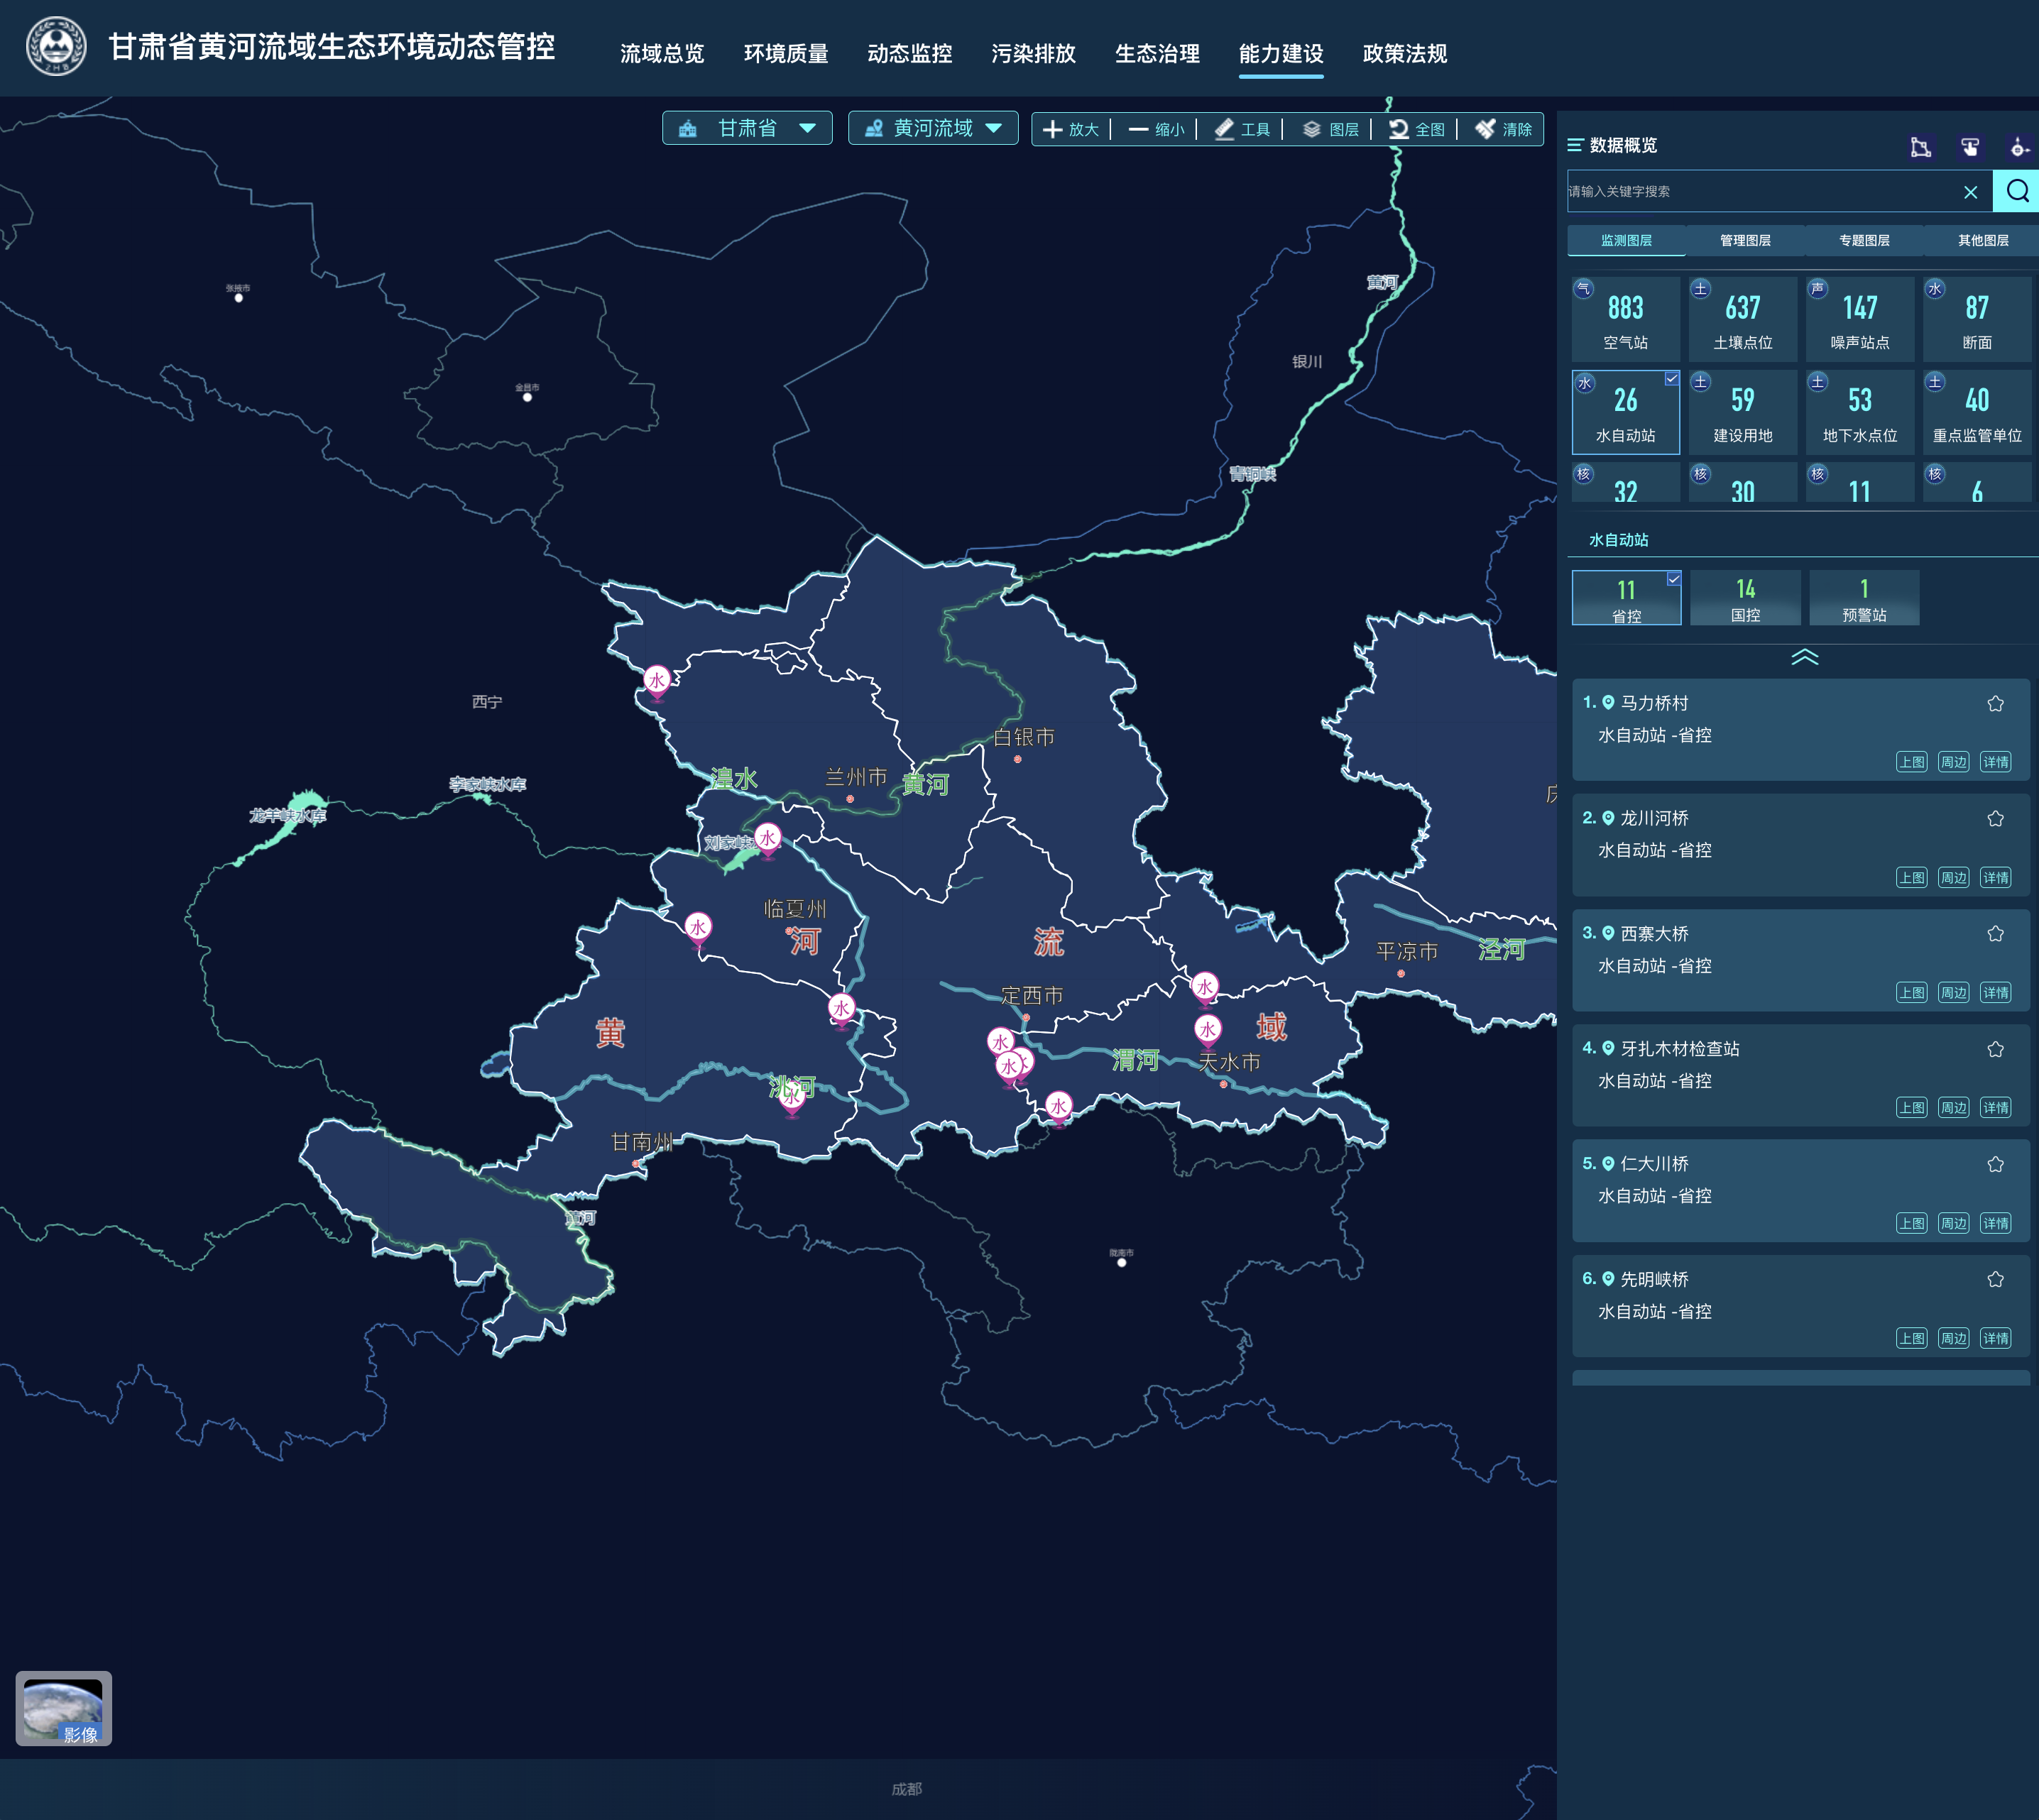Click the location pin beside 西寨大桥
This screenshot has width=2039, height=1820.
click(x=1608, y=933)
